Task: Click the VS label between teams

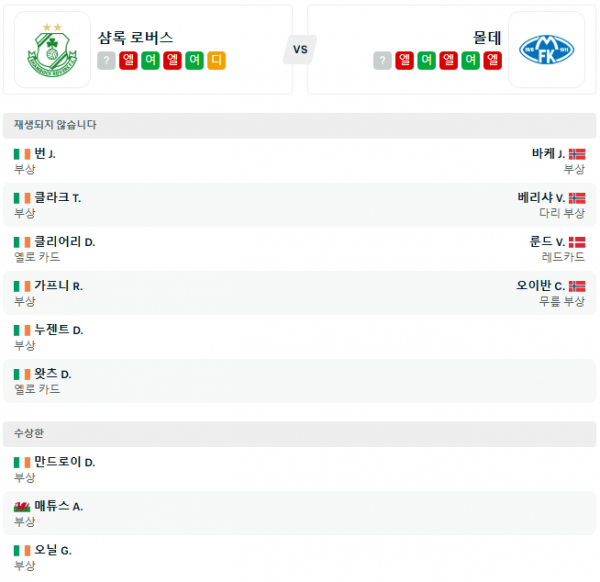Action: click(300, 49)
